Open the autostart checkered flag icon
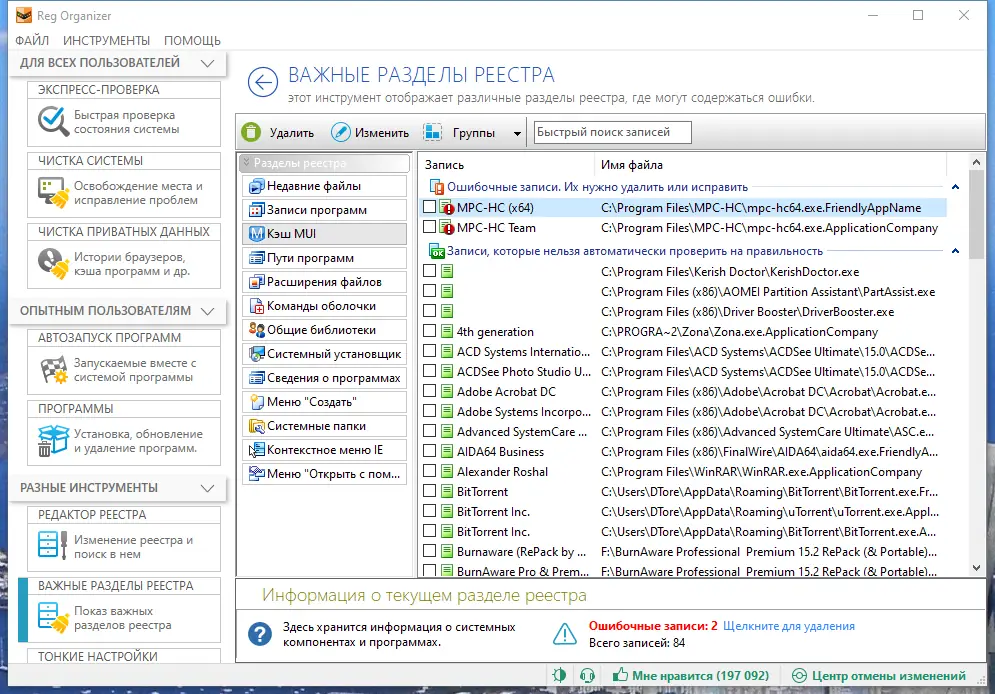 point(53,370)
